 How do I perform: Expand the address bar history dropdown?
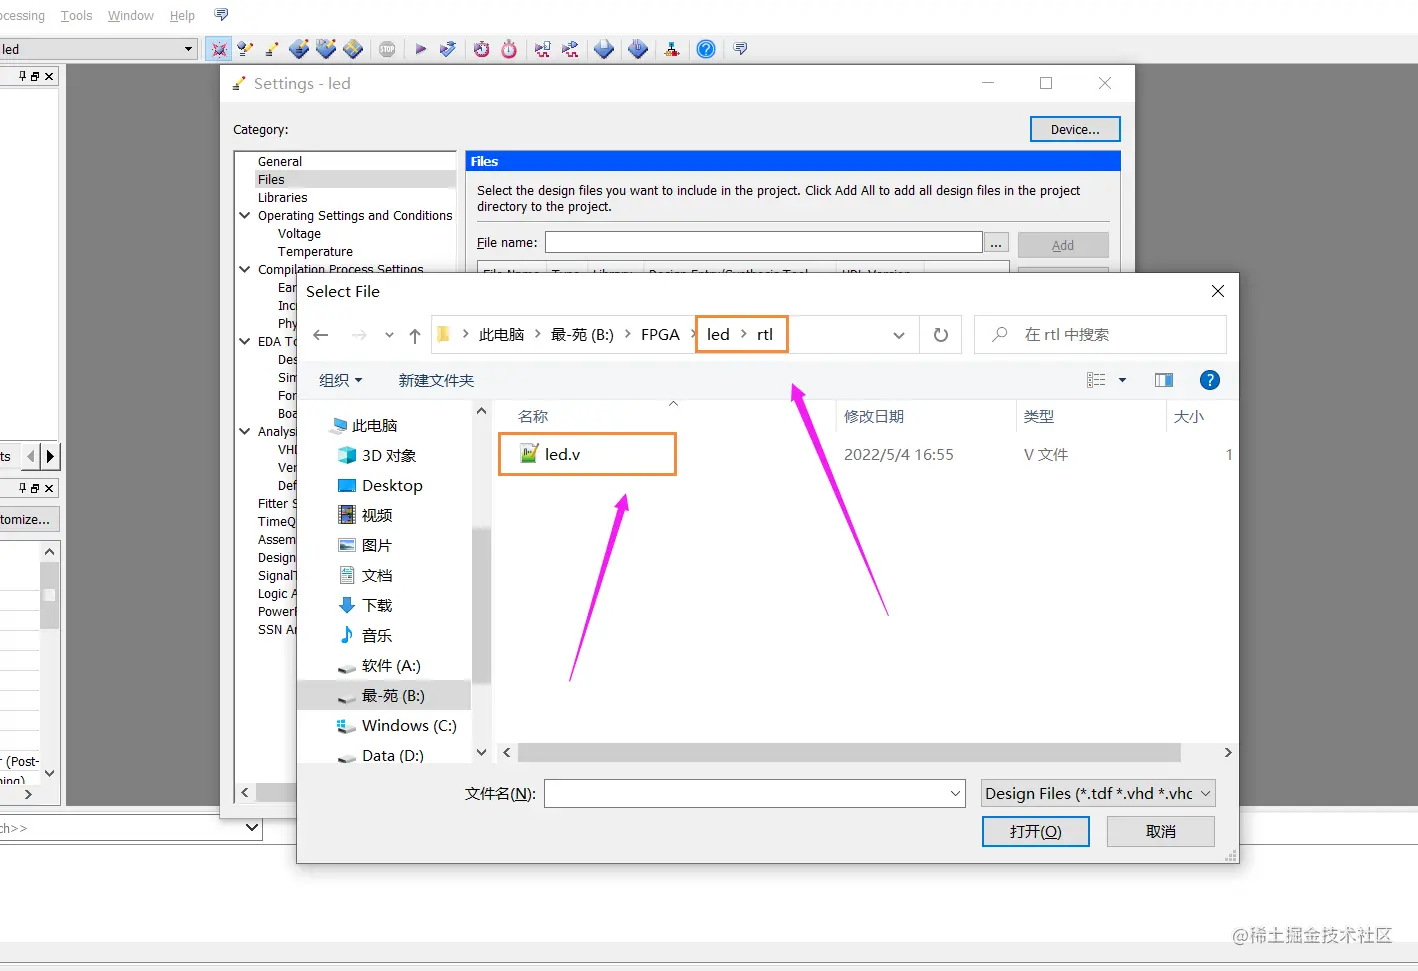[899, 335]
